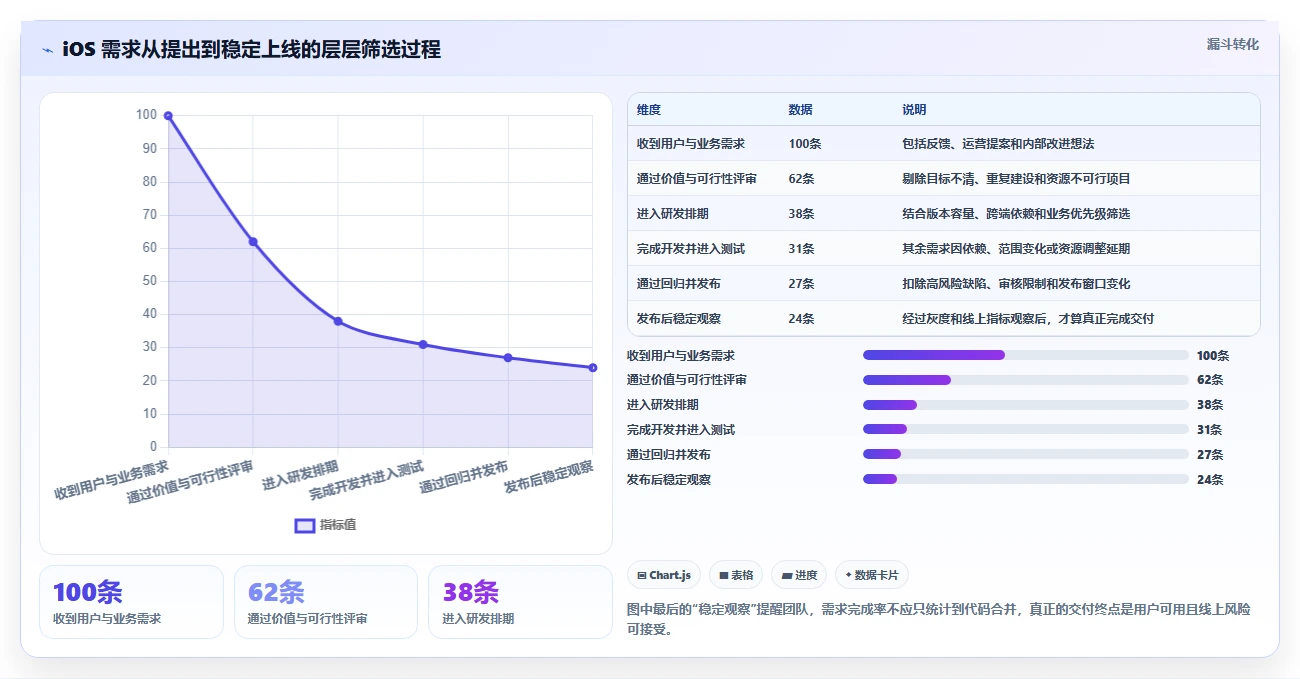Select the Chart.js tag

click(664, 575)
